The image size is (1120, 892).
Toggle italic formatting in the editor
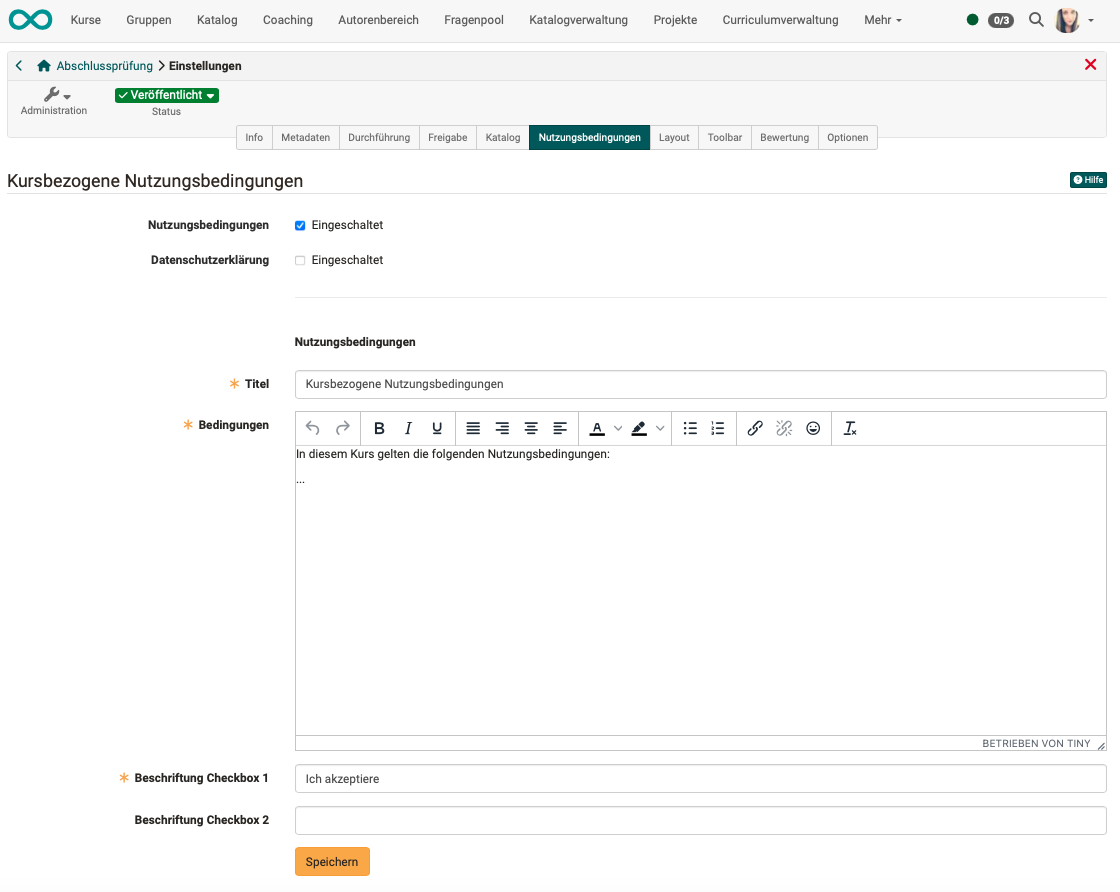coord(408,428)
